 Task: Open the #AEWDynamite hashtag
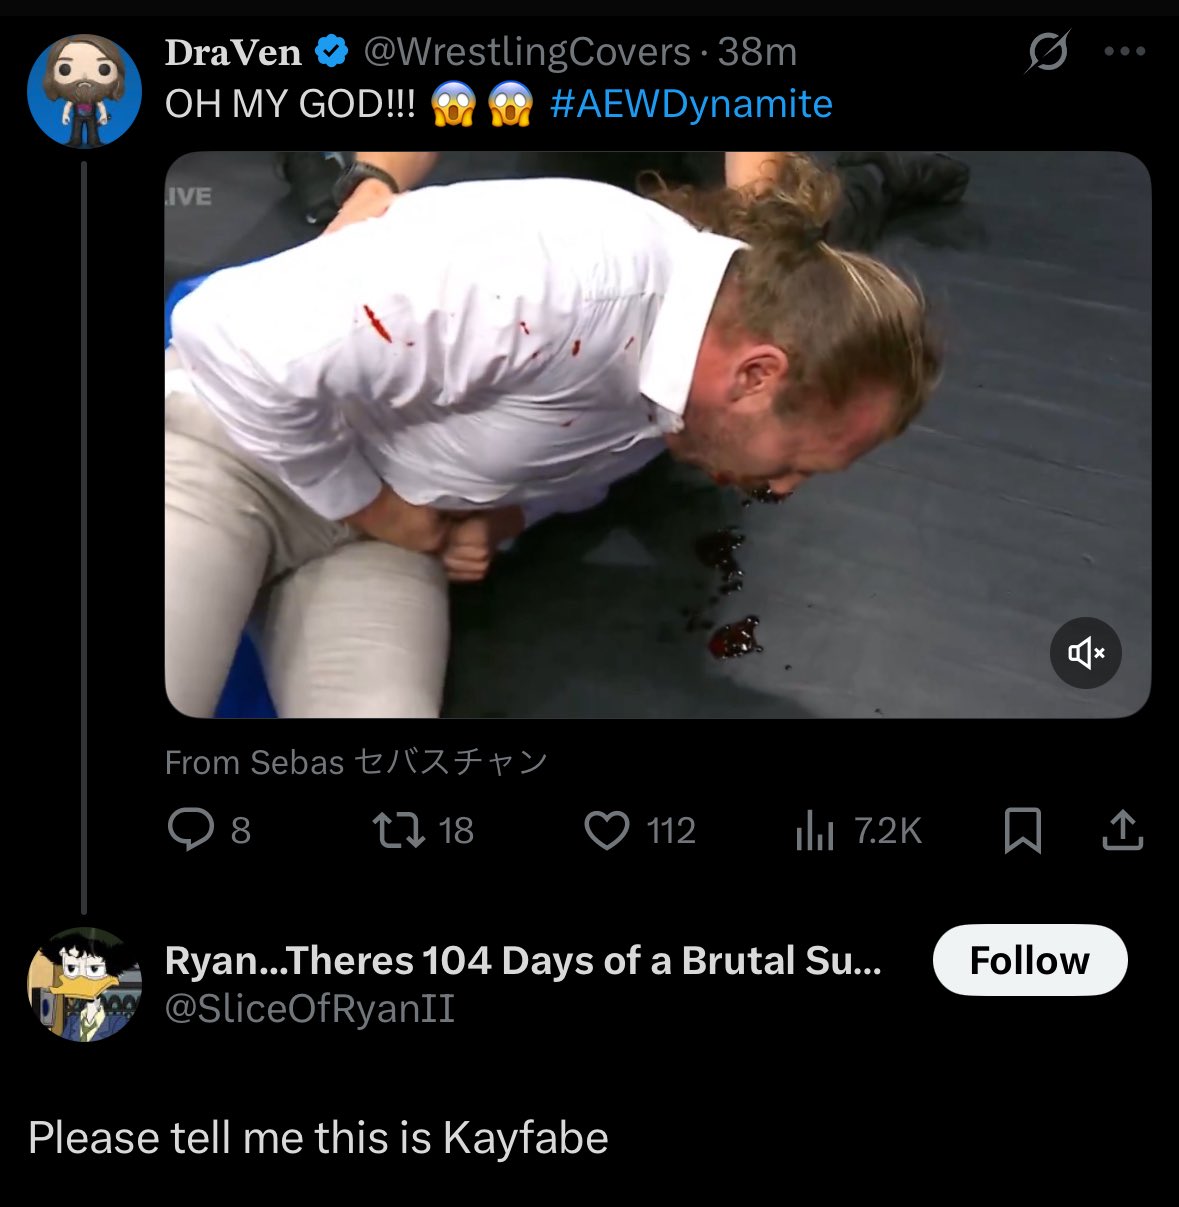[x=691, y=104]
